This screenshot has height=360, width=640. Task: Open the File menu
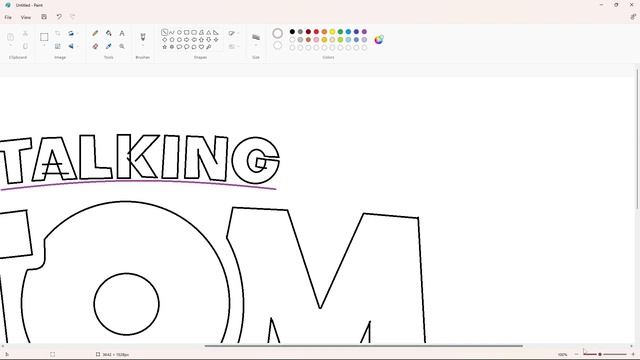pyautogui.click(x=8, y=18)
